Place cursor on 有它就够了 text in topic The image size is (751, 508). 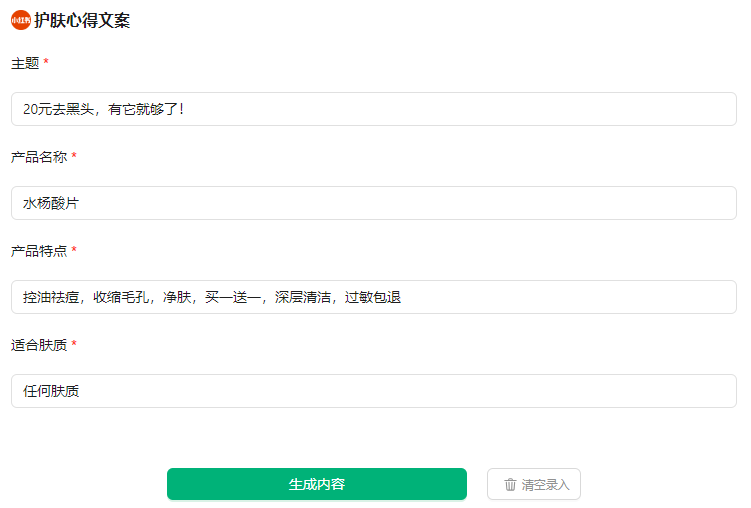tap(143, 109)
